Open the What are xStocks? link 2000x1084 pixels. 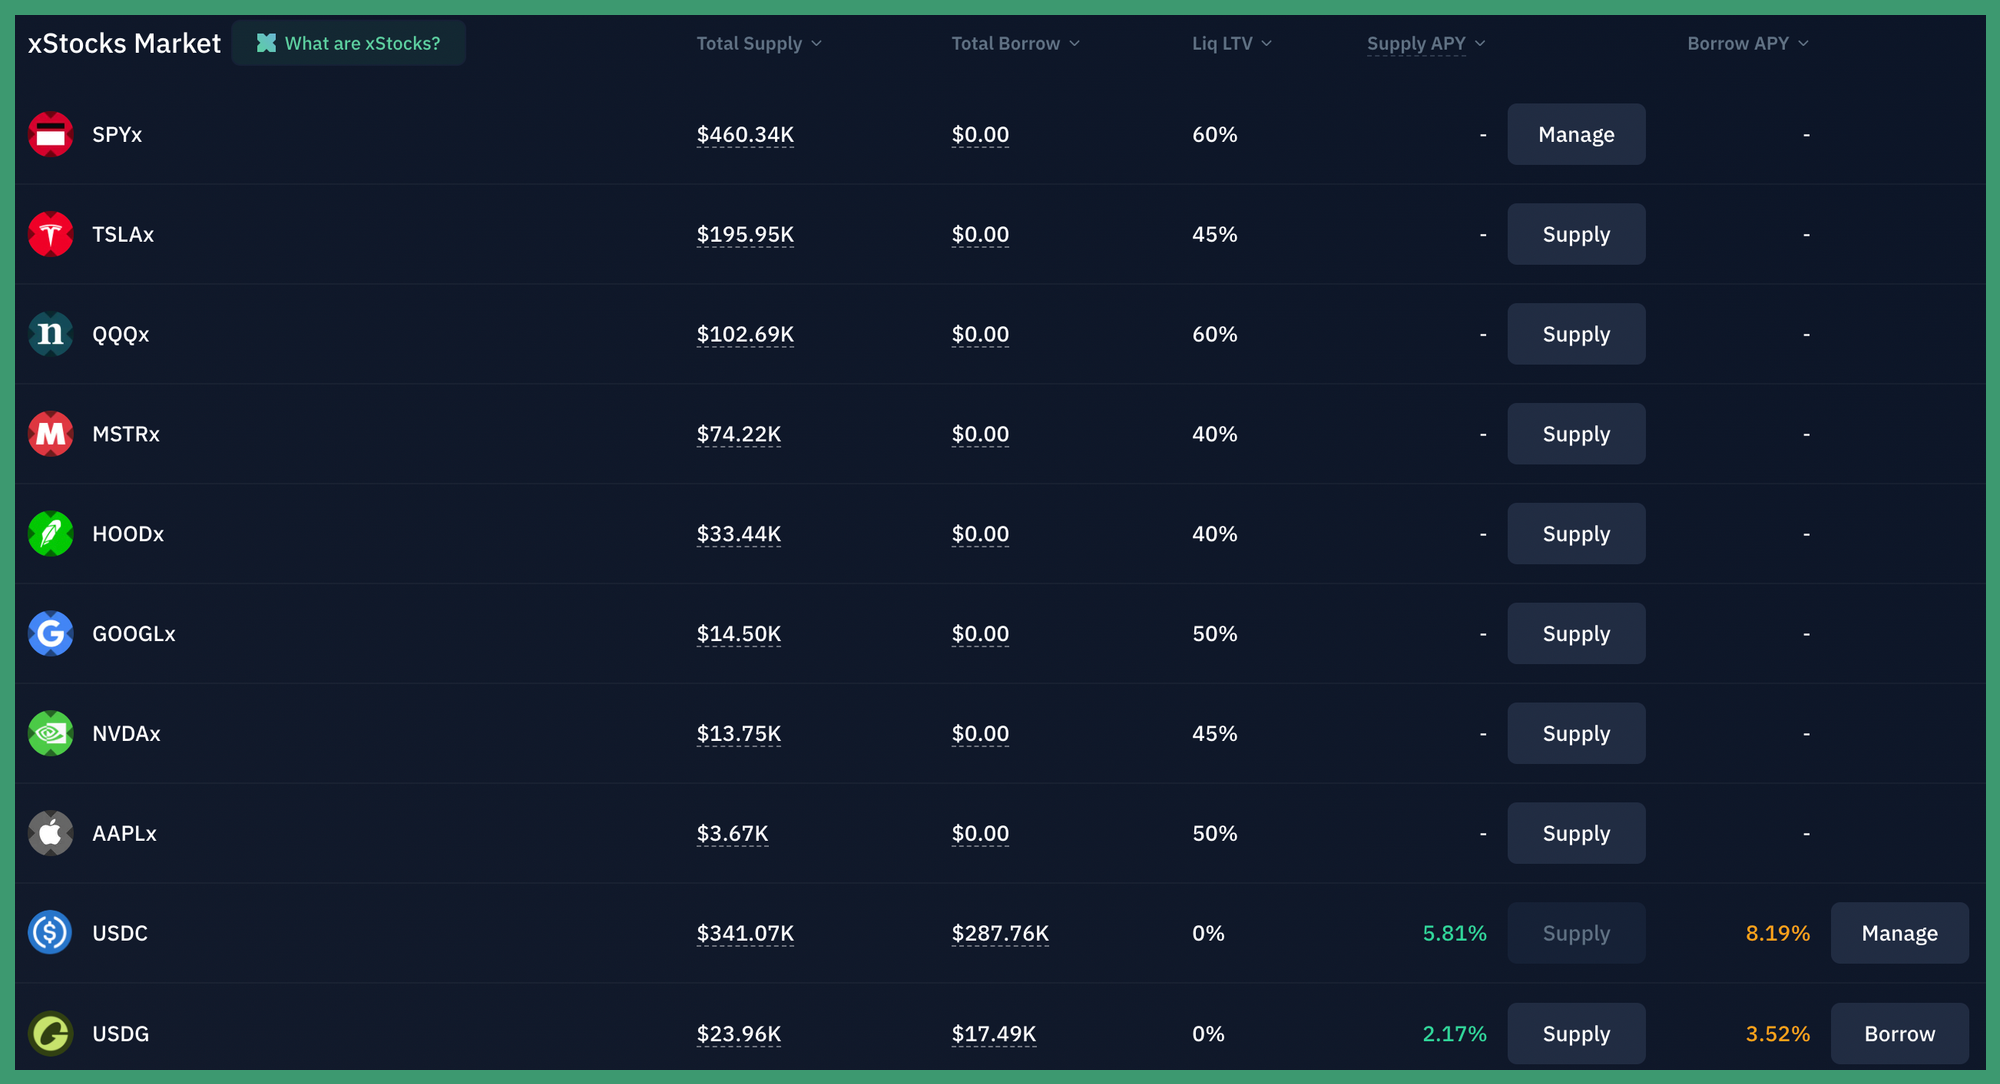(x=349, y=44)
